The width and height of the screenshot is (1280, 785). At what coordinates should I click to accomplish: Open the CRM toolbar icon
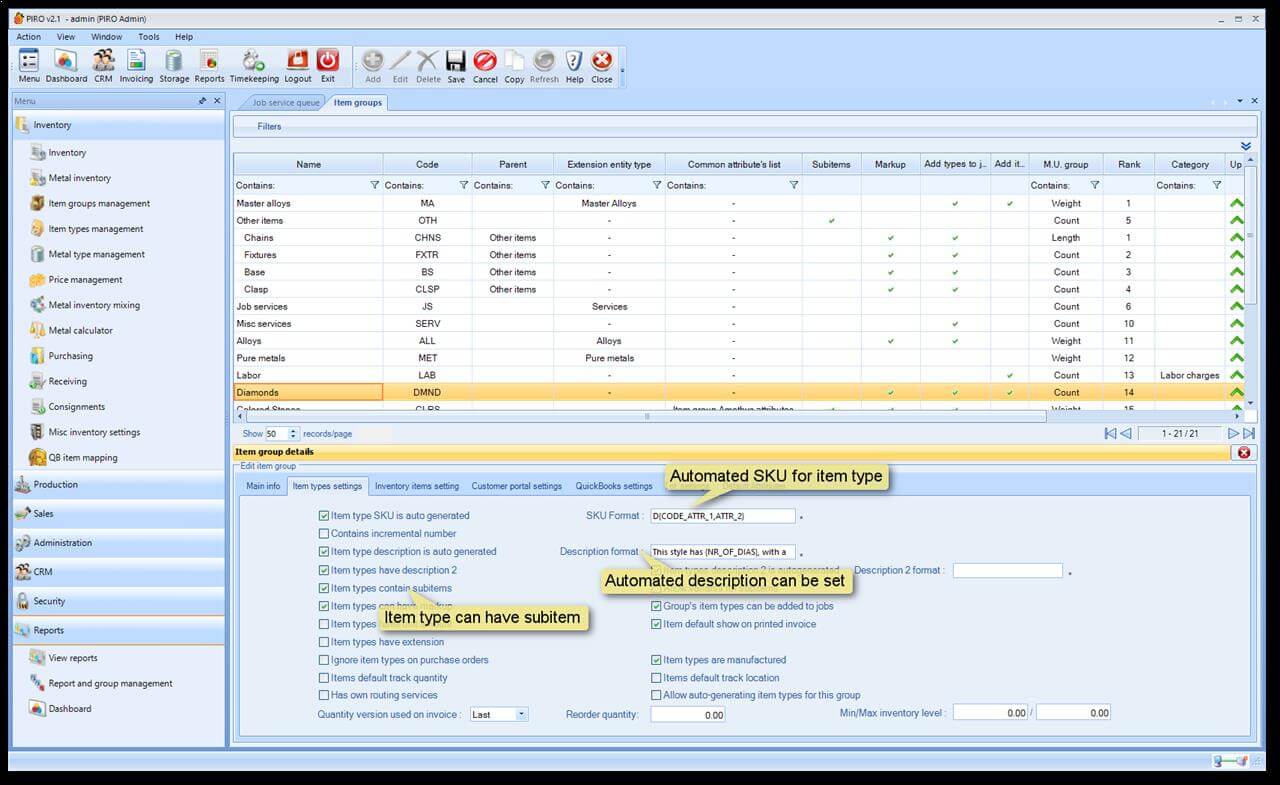[103, 66]
